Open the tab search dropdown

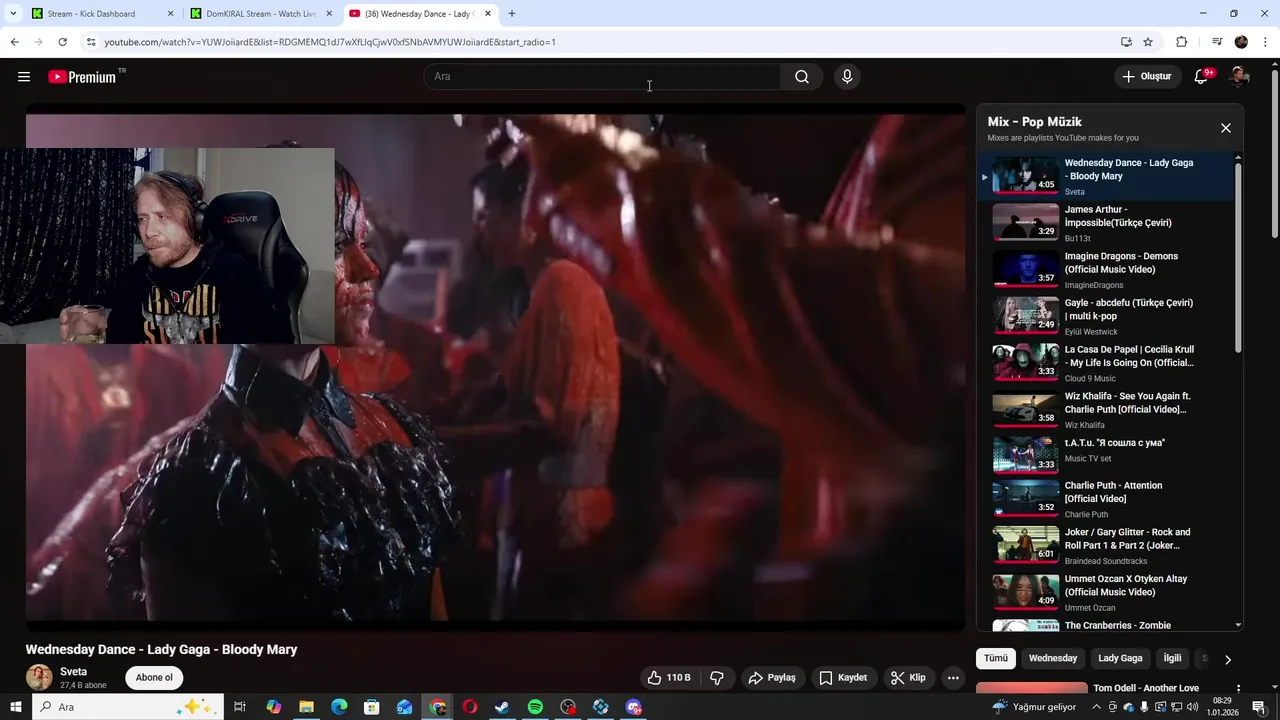tap(13, 14)
